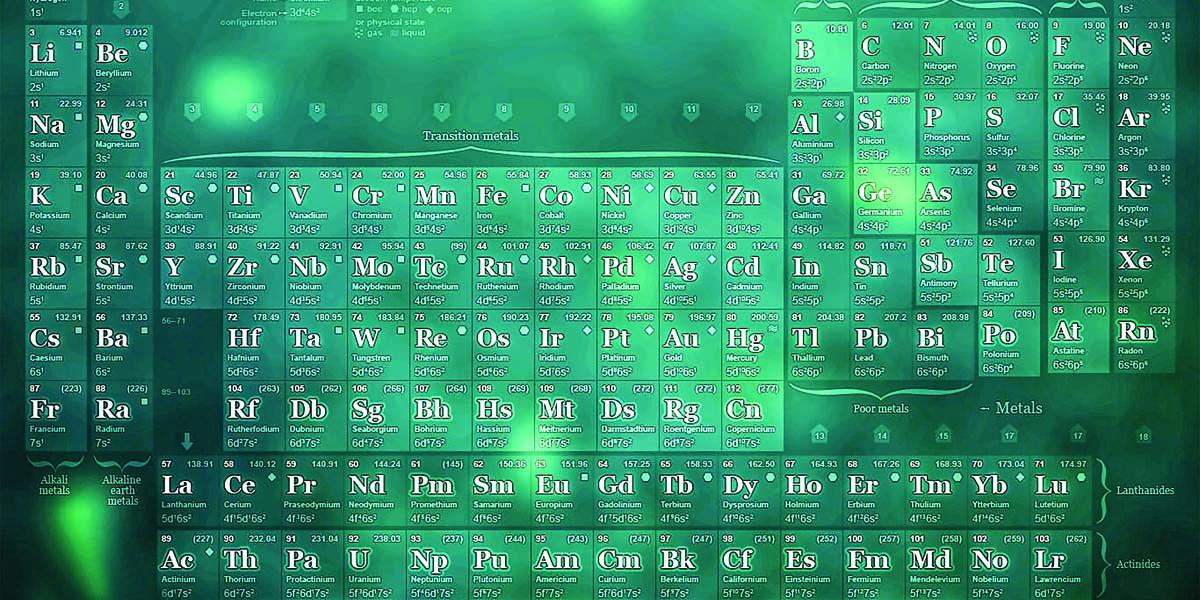This screenshot has width=1200, height=600.
Task: Select the Iron element cell
Action: 504,202
